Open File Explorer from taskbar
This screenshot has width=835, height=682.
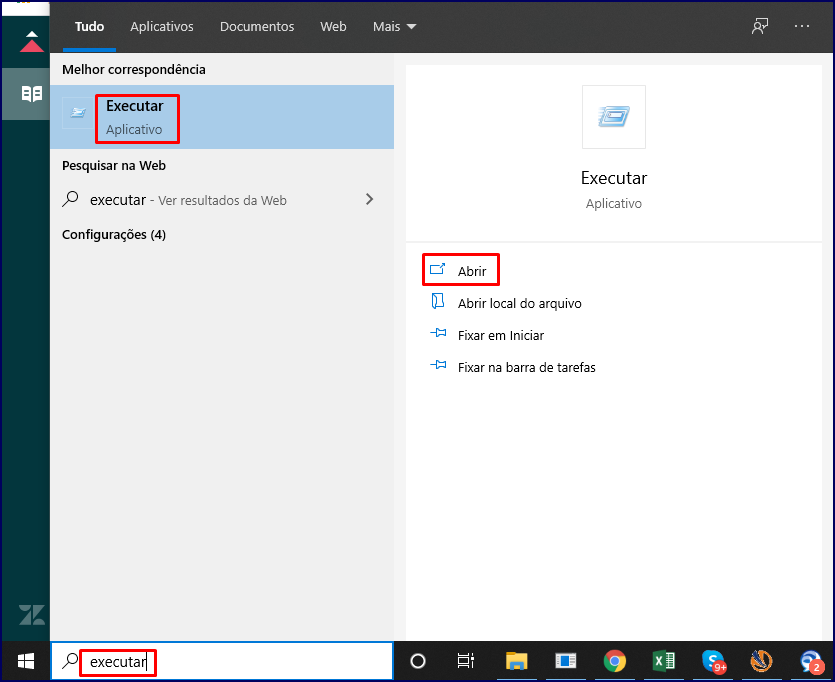(x=516, y=661)
